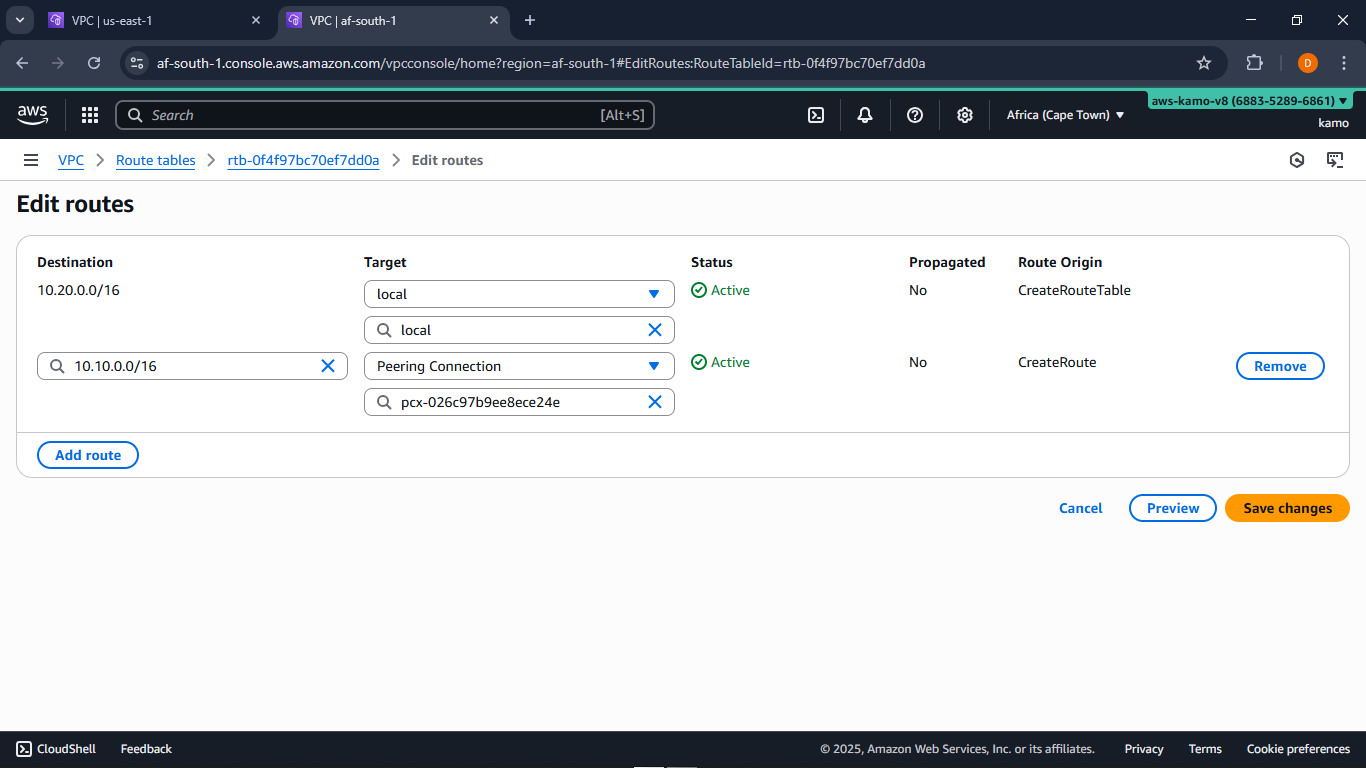Navigate back via the Route tables breadcrumb
Image resolution: width=1366 pixels, height=768 pixels.
(x=155, y=160)
